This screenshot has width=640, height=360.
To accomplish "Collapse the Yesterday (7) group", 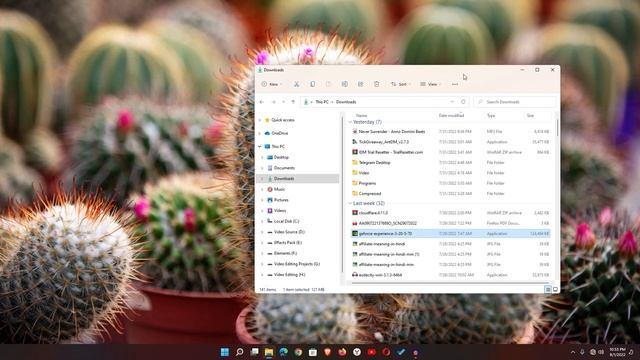I will (x=350, y=122).
